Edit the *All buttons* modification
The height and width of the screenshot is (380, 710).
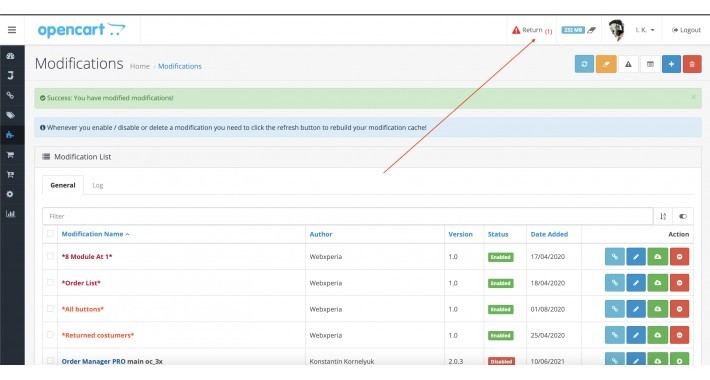[636, 309]
